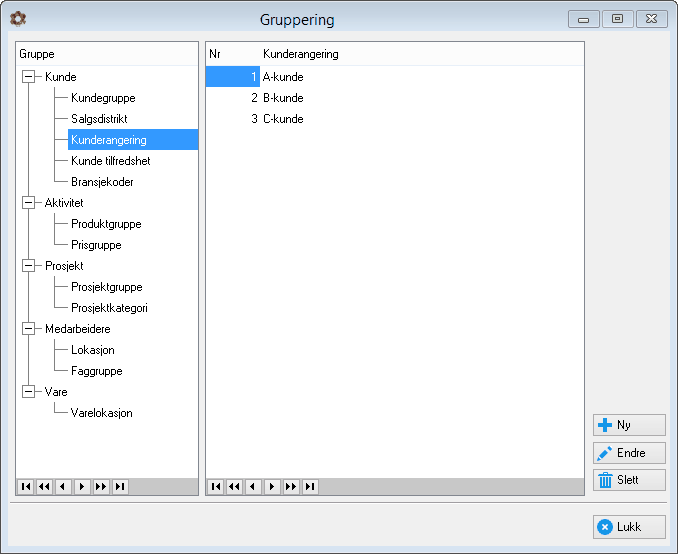Select Produktgruppe in the tree
This screenshot has width=678, height=554.
click(x=106, y=224)
